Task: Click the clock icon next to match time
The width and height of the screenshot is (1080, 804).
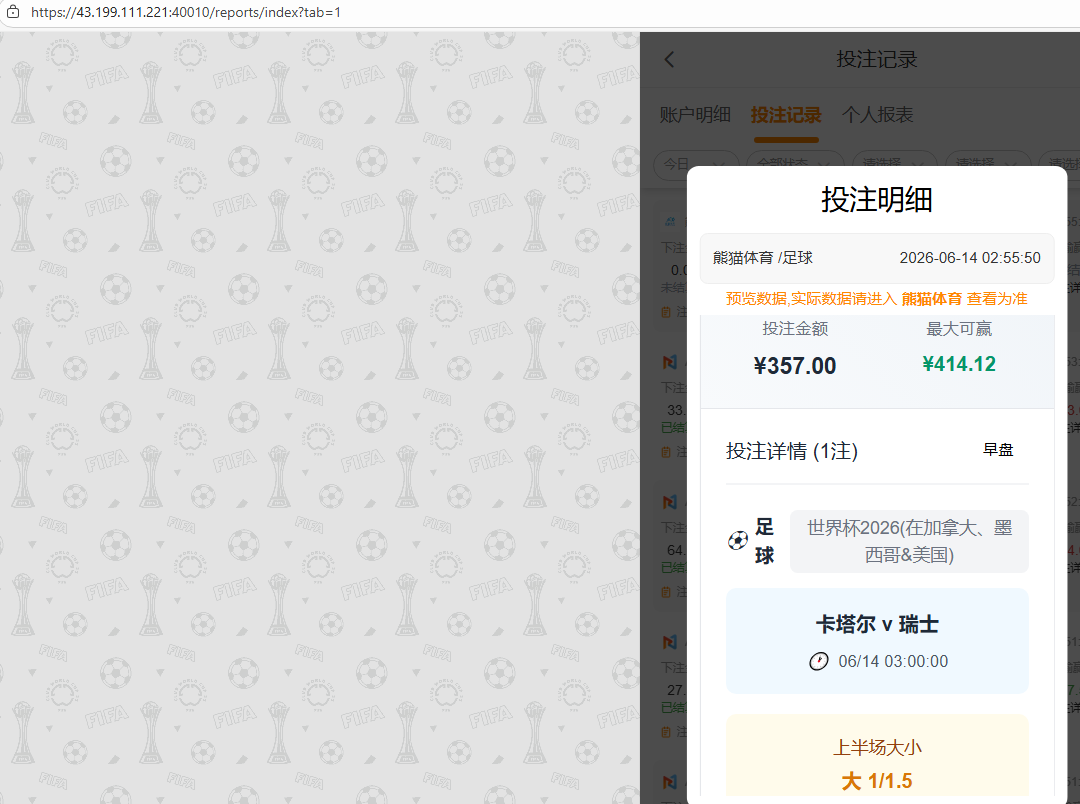Action: pos(818,661)
